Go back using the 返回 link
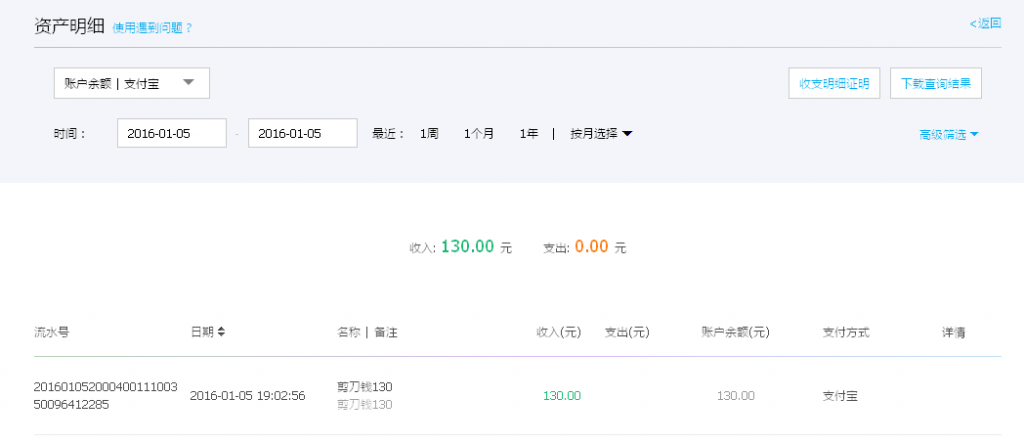The width and height of the screenshot is (1024, 443). [x=985, y=23]
